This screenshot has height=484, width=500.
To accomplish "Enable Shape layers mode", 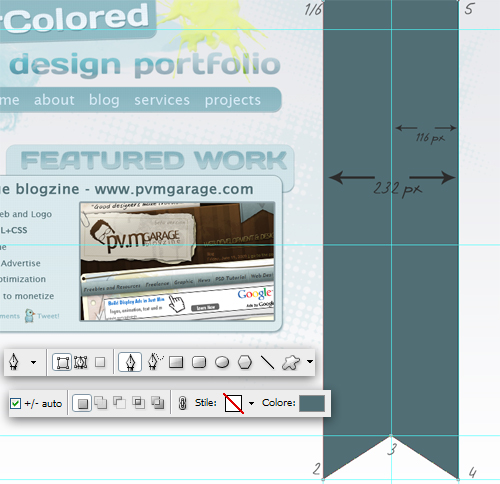I will point(62,362).
